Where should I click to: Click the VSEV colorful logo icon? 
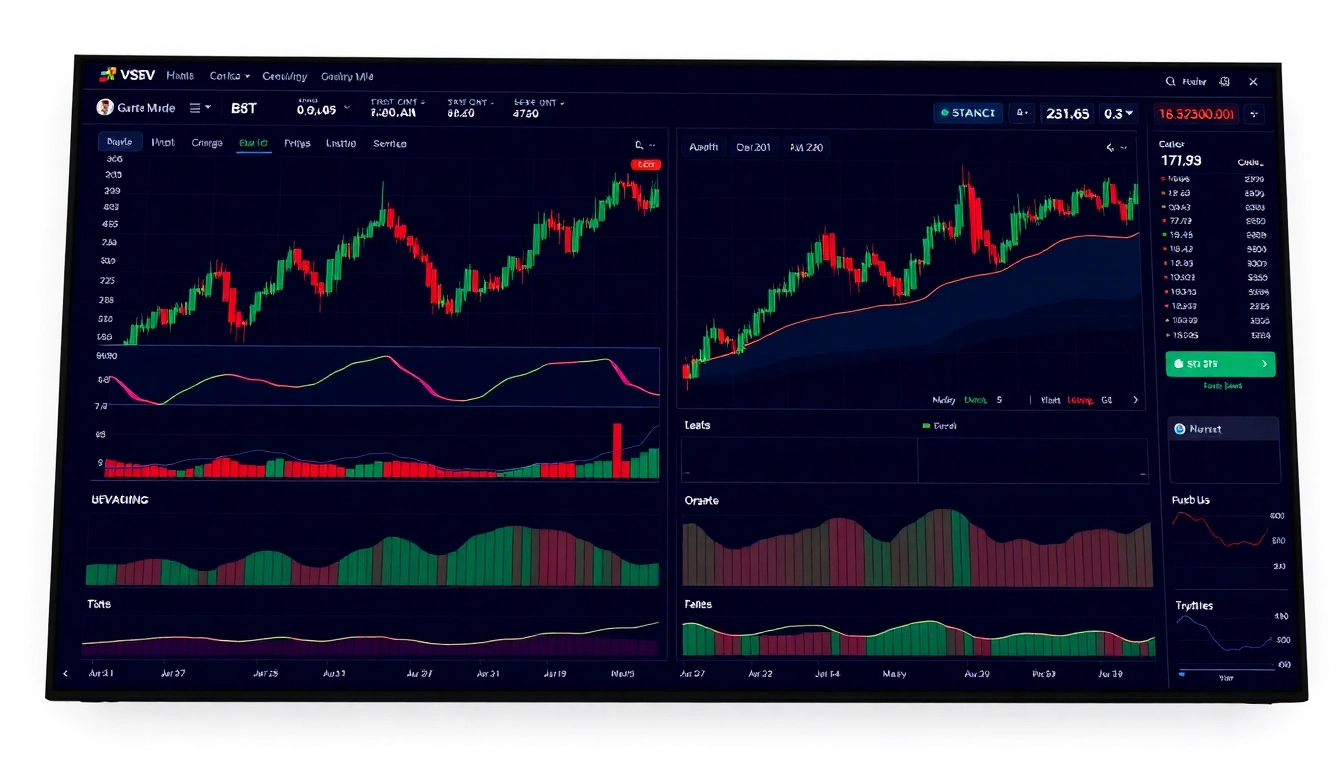click(x=108, y=75)
